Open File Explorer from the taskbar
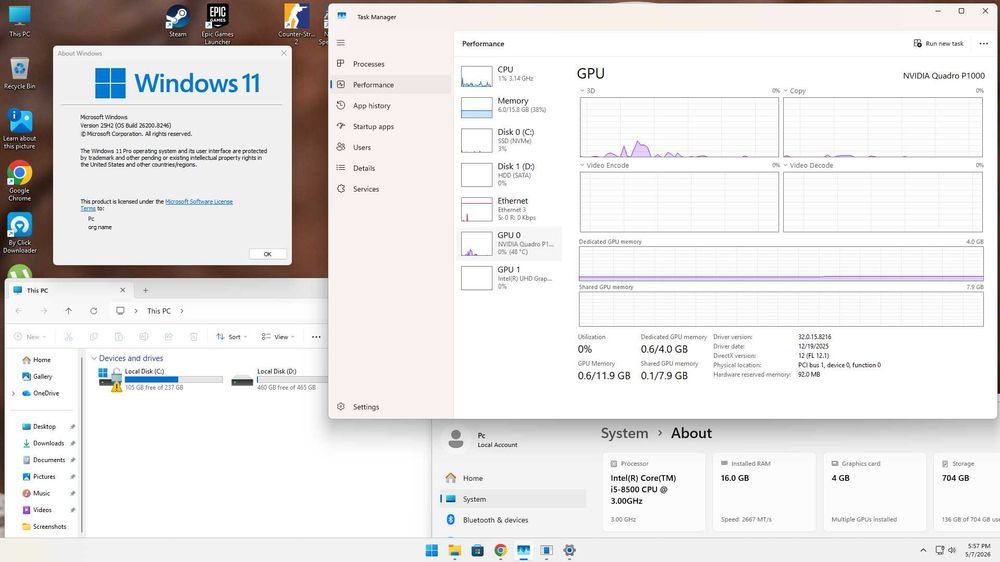The width and height of the screenshot is (1000, 562). (x=455, y=550)
